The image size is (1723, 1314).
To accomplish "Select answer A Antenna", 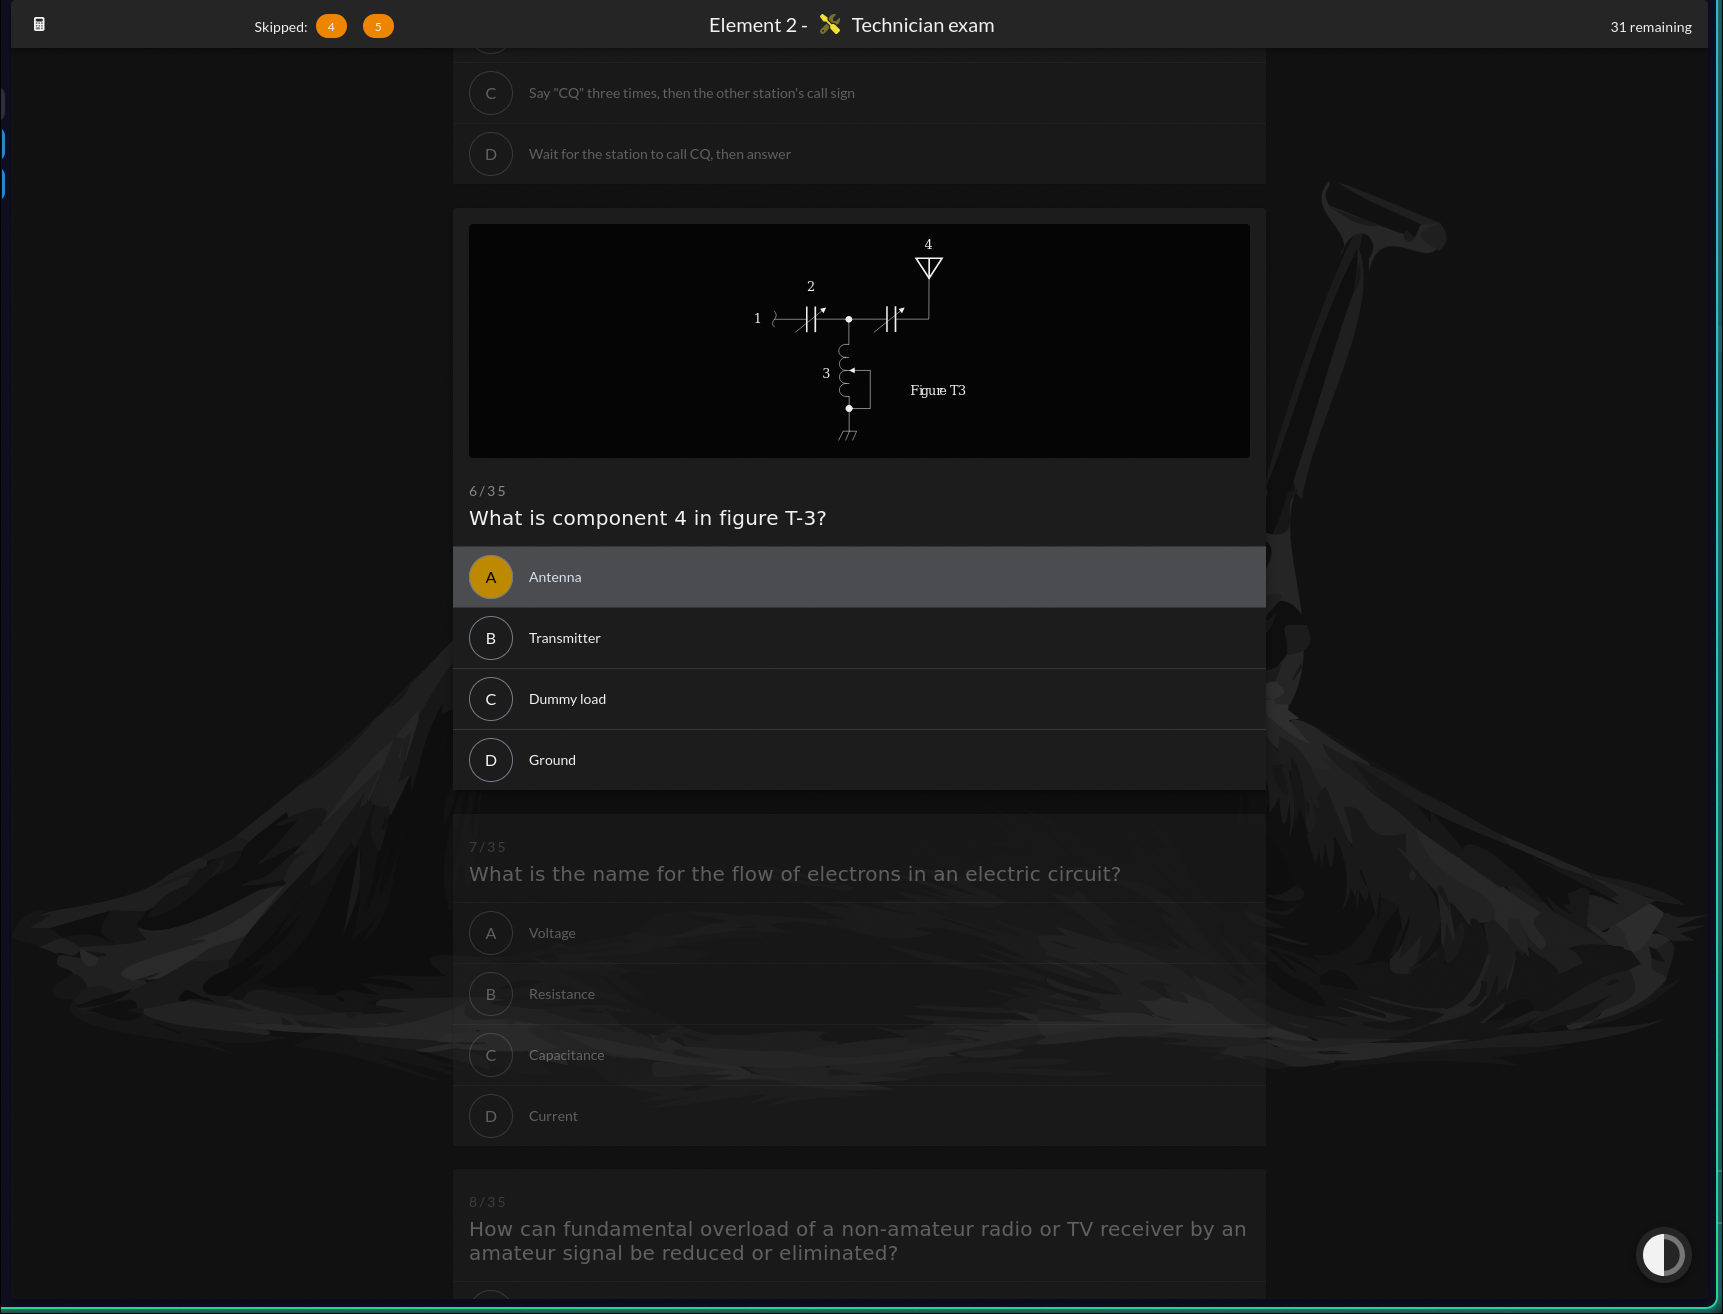I will point(859,577).
